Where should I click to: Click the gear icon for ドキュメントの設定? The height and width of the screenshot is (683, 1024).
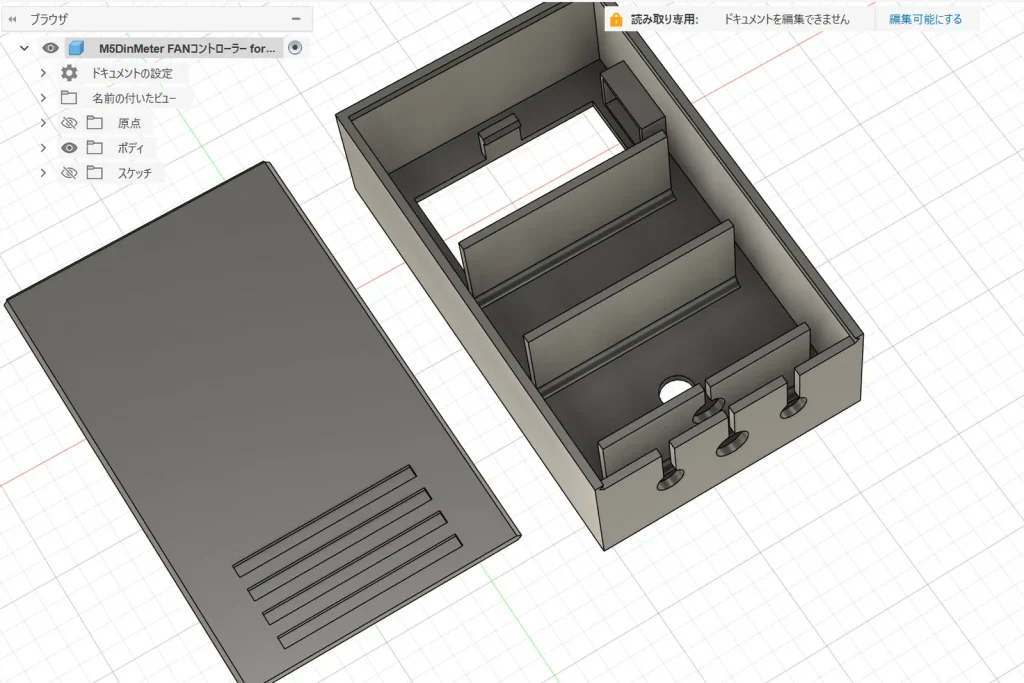click(69, 73)
